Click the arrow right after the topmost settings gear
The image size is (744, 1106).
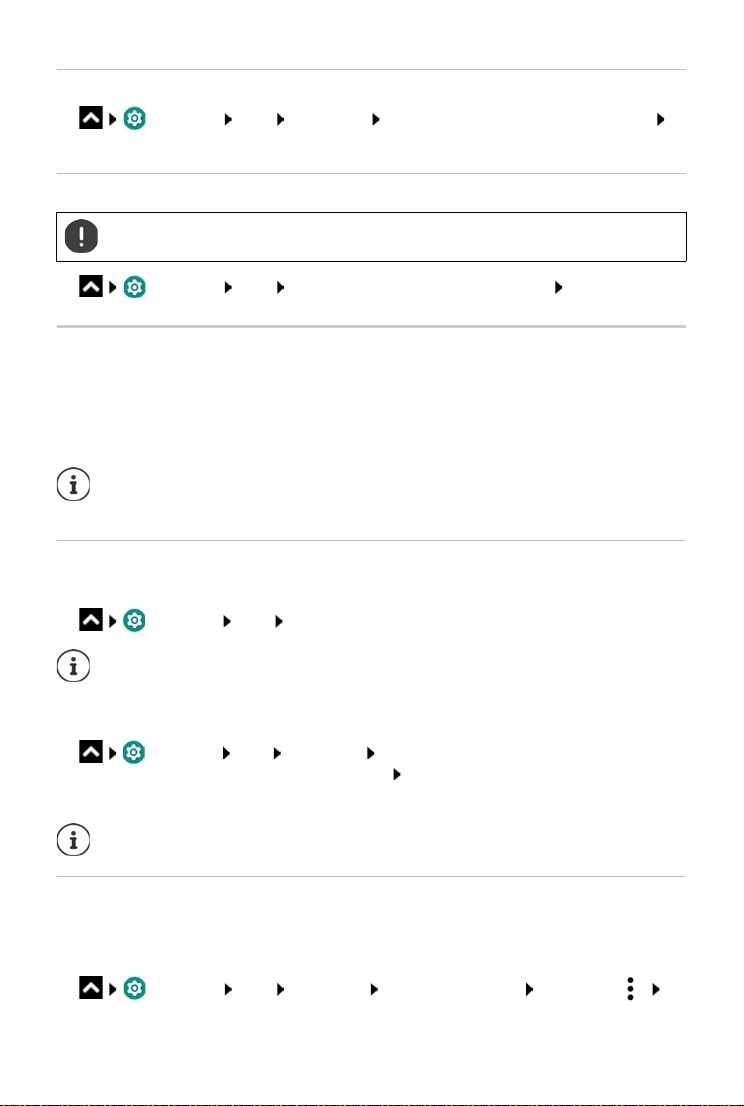point(228,119)
